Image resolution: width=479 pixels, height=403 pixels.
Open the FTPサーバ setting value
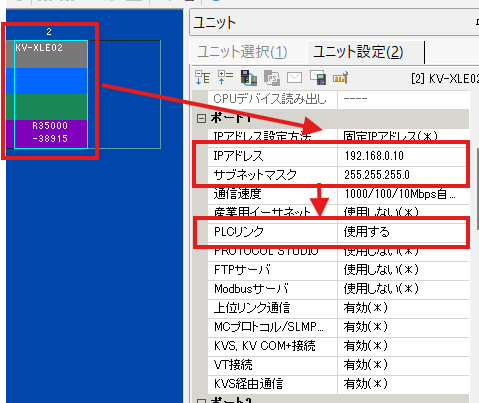[381, 269]
